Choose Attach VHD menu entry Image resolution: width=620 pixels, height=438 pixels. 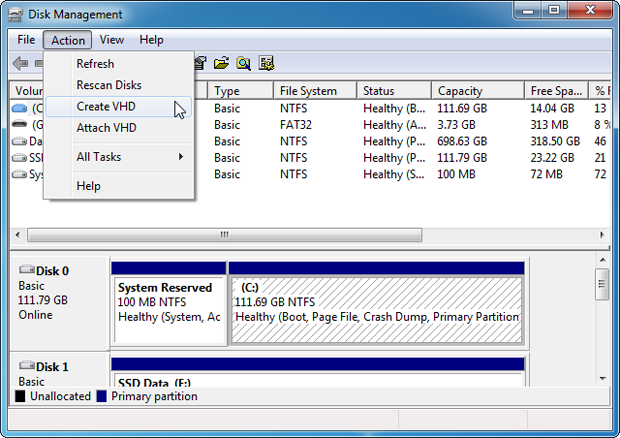click(106, 128)
